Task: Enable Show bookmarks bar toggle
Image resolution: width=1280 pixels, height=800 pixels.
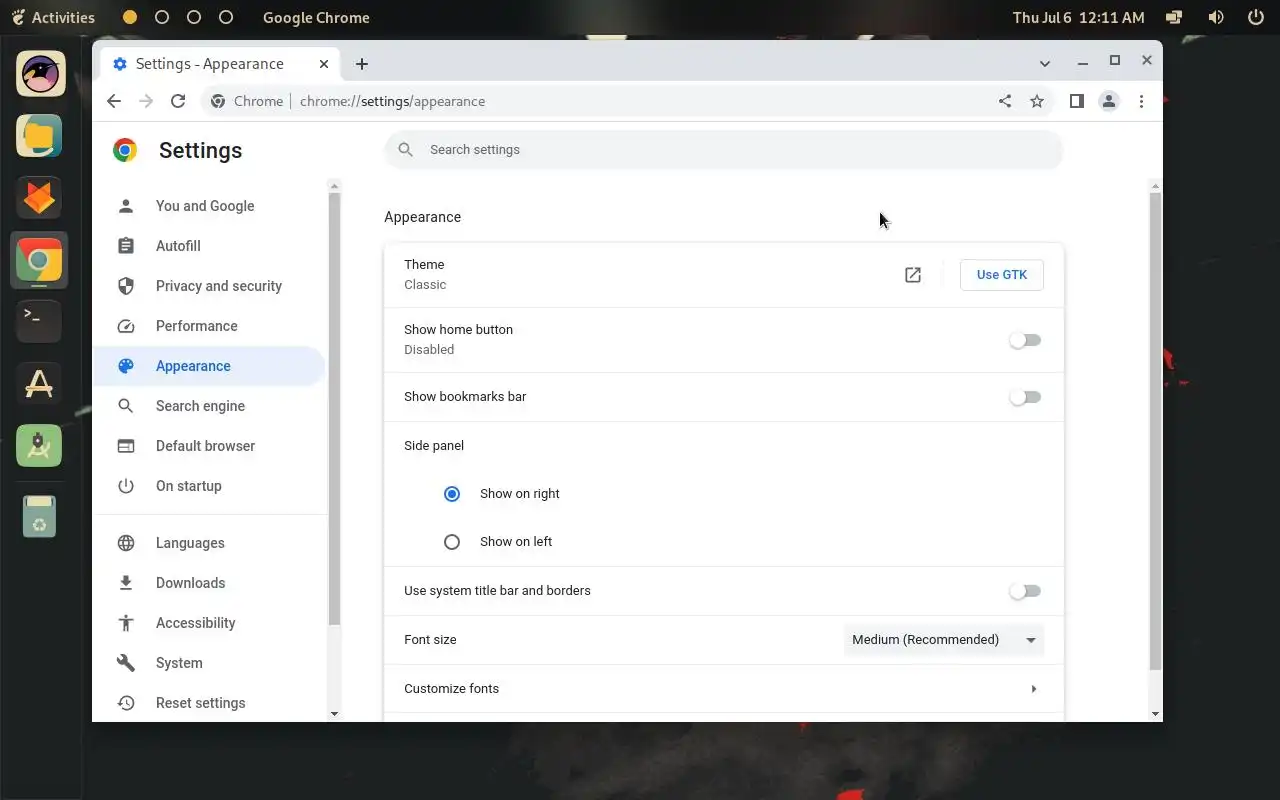Action: [x=1025, y=397]
